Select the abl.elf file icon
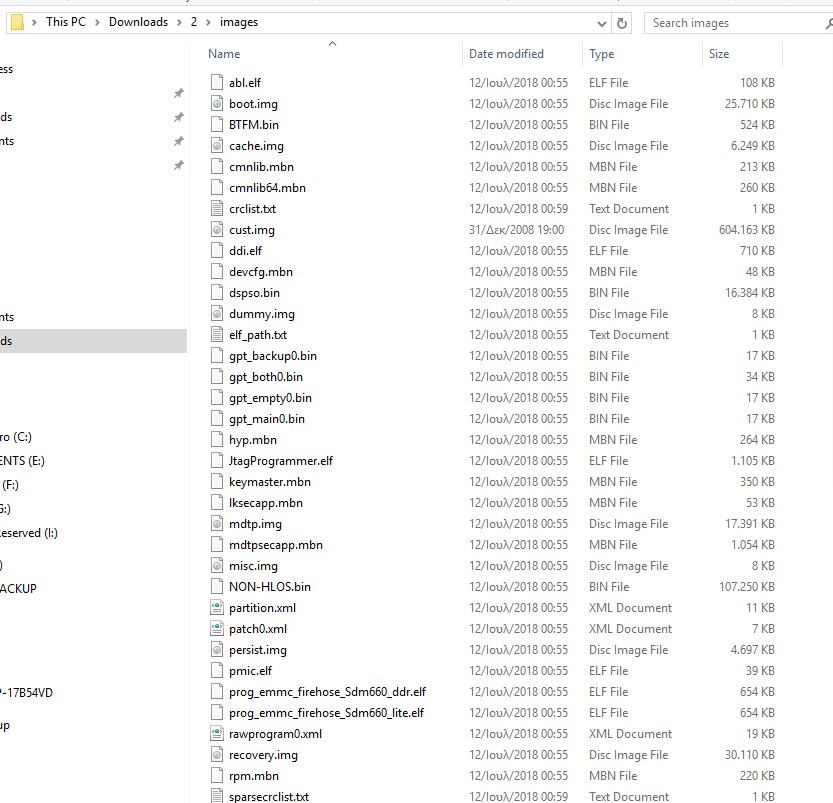The height and width of the screenshot is (803, 833). point(218,83)
